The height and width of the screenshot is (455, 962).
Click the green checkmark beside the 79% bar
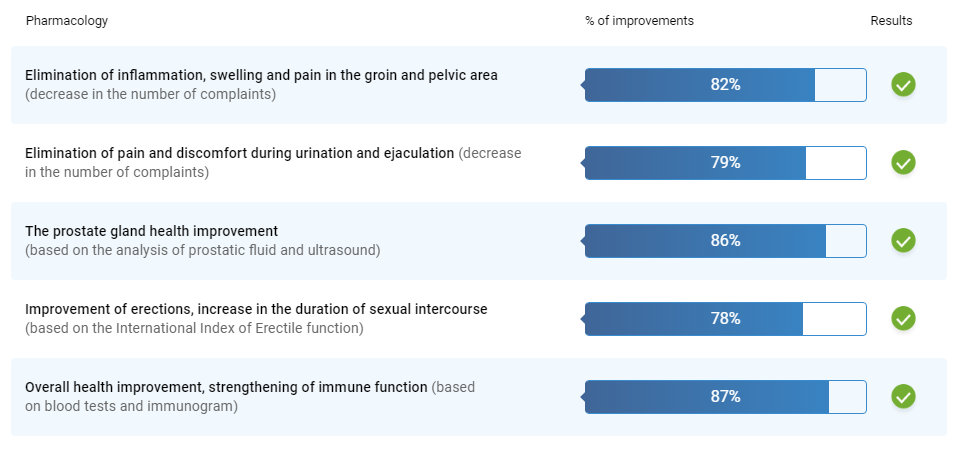pos(903,162)
